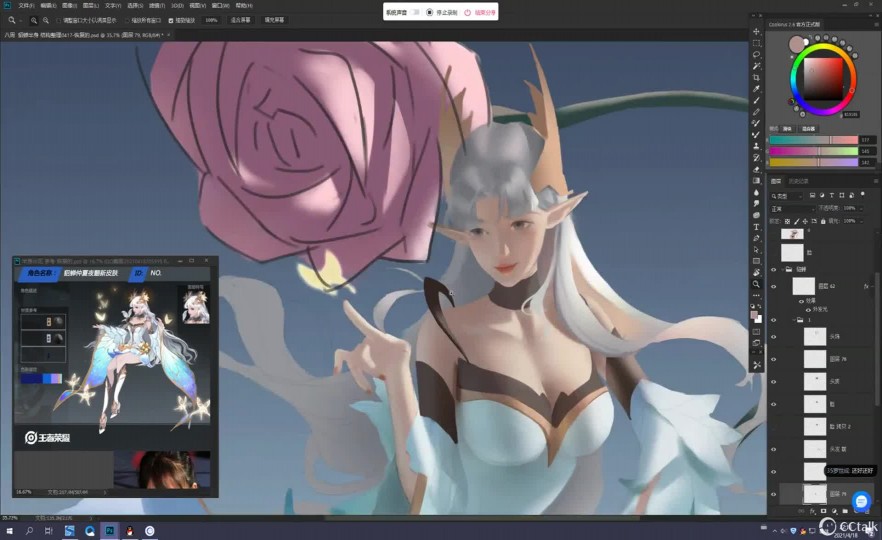
Task: Select the Pen tool
Action: (x=757, y=238)
